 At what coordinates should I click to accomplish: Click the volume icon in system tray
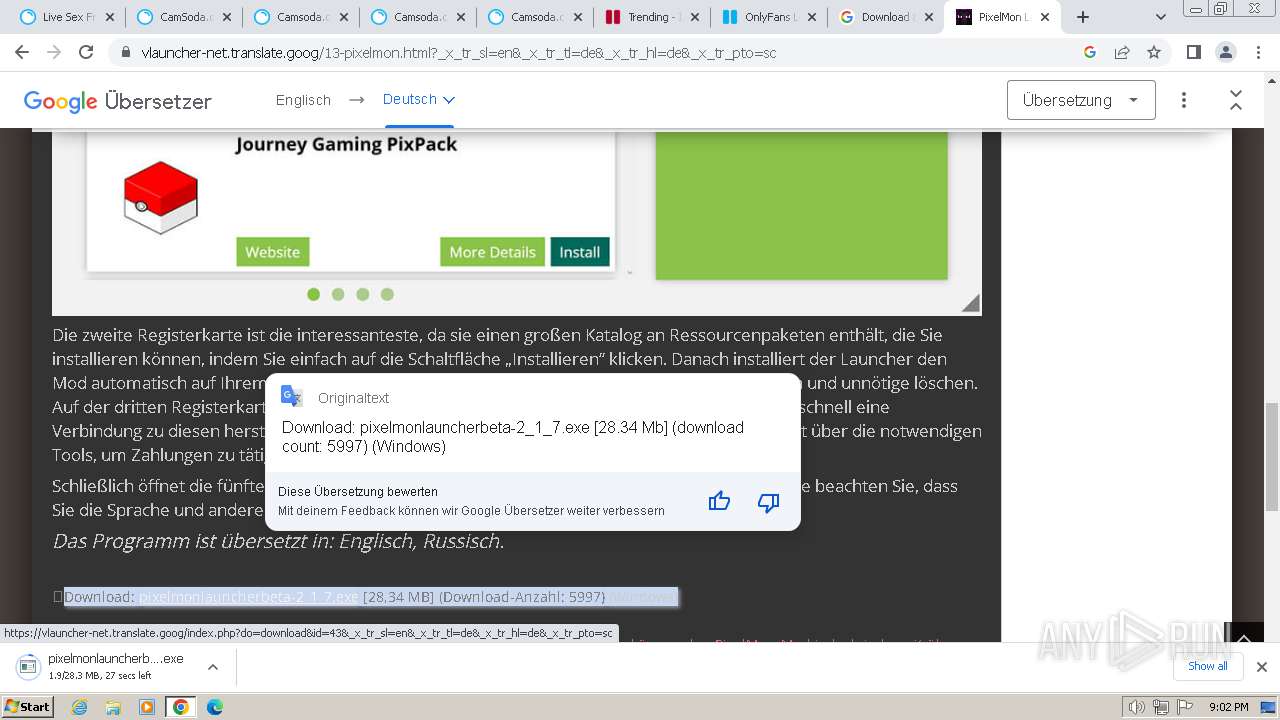click(1137, 707)
